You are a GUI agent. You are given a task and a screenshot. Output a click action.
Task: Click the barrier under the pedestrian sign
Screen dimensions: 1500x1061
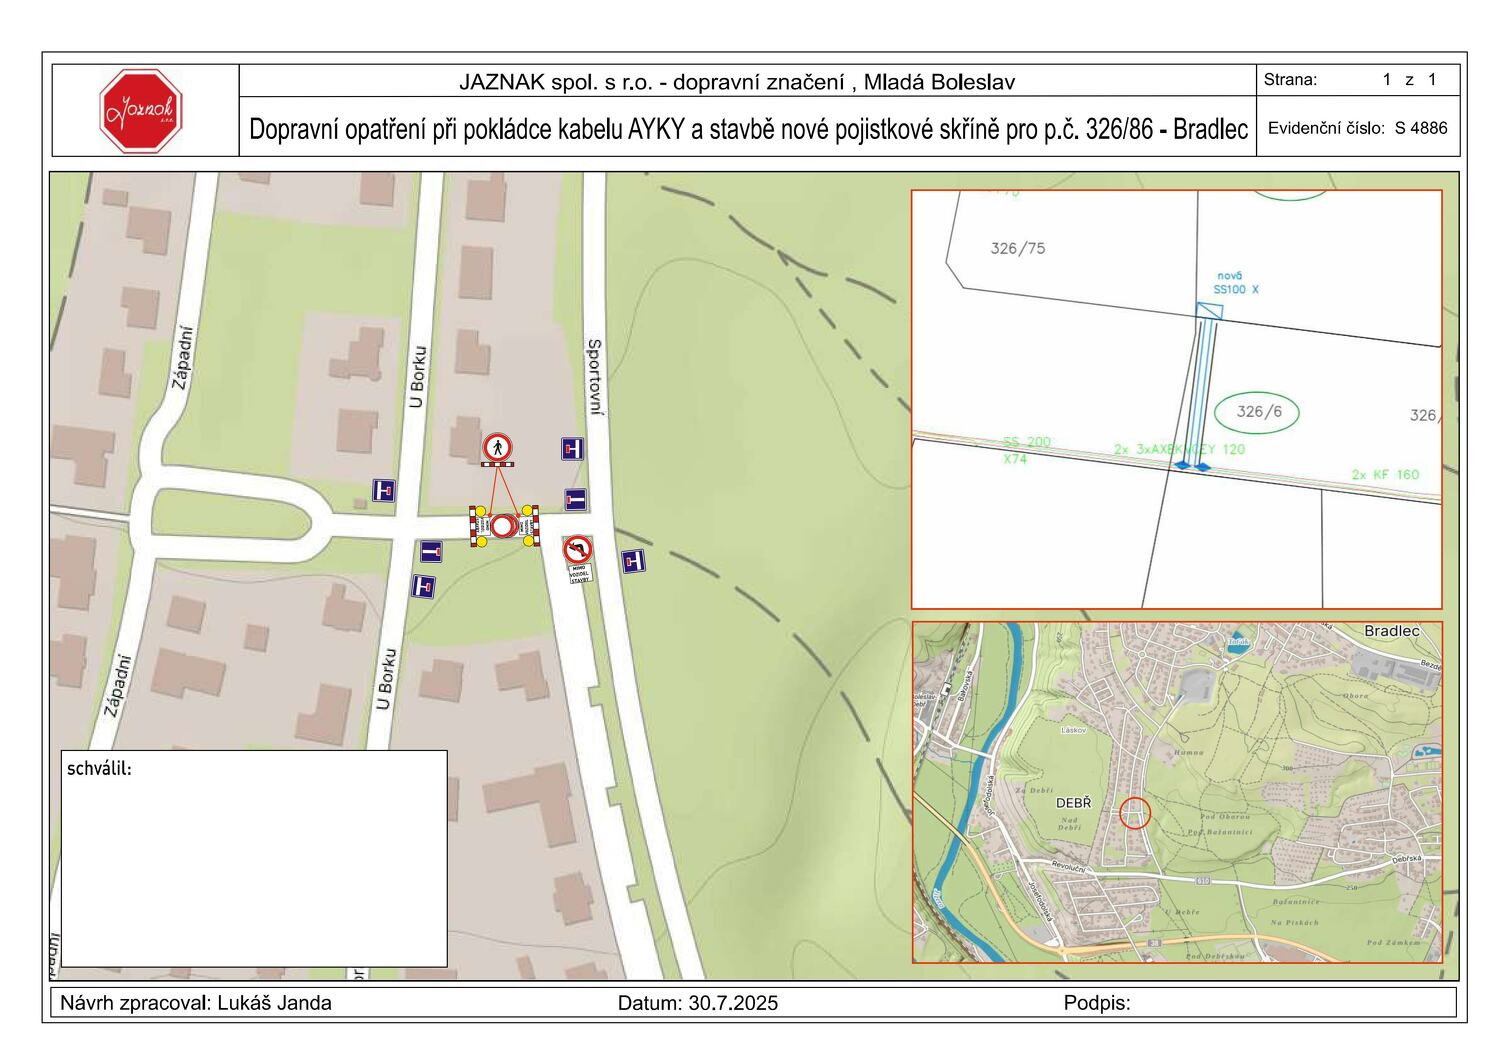pyautogui.click(x=497, y=464)
